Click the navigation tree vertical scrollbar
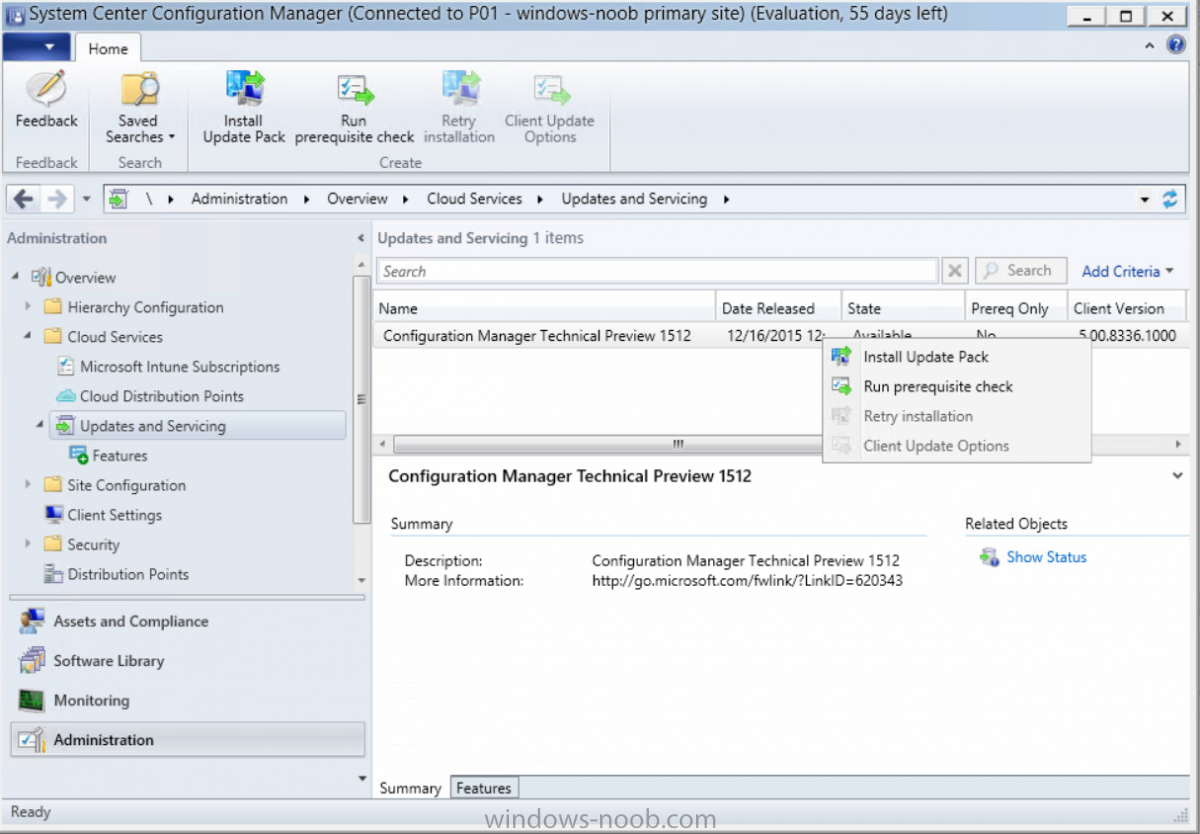The width and height of the screenshot is (1200, 834). (362, 400)
